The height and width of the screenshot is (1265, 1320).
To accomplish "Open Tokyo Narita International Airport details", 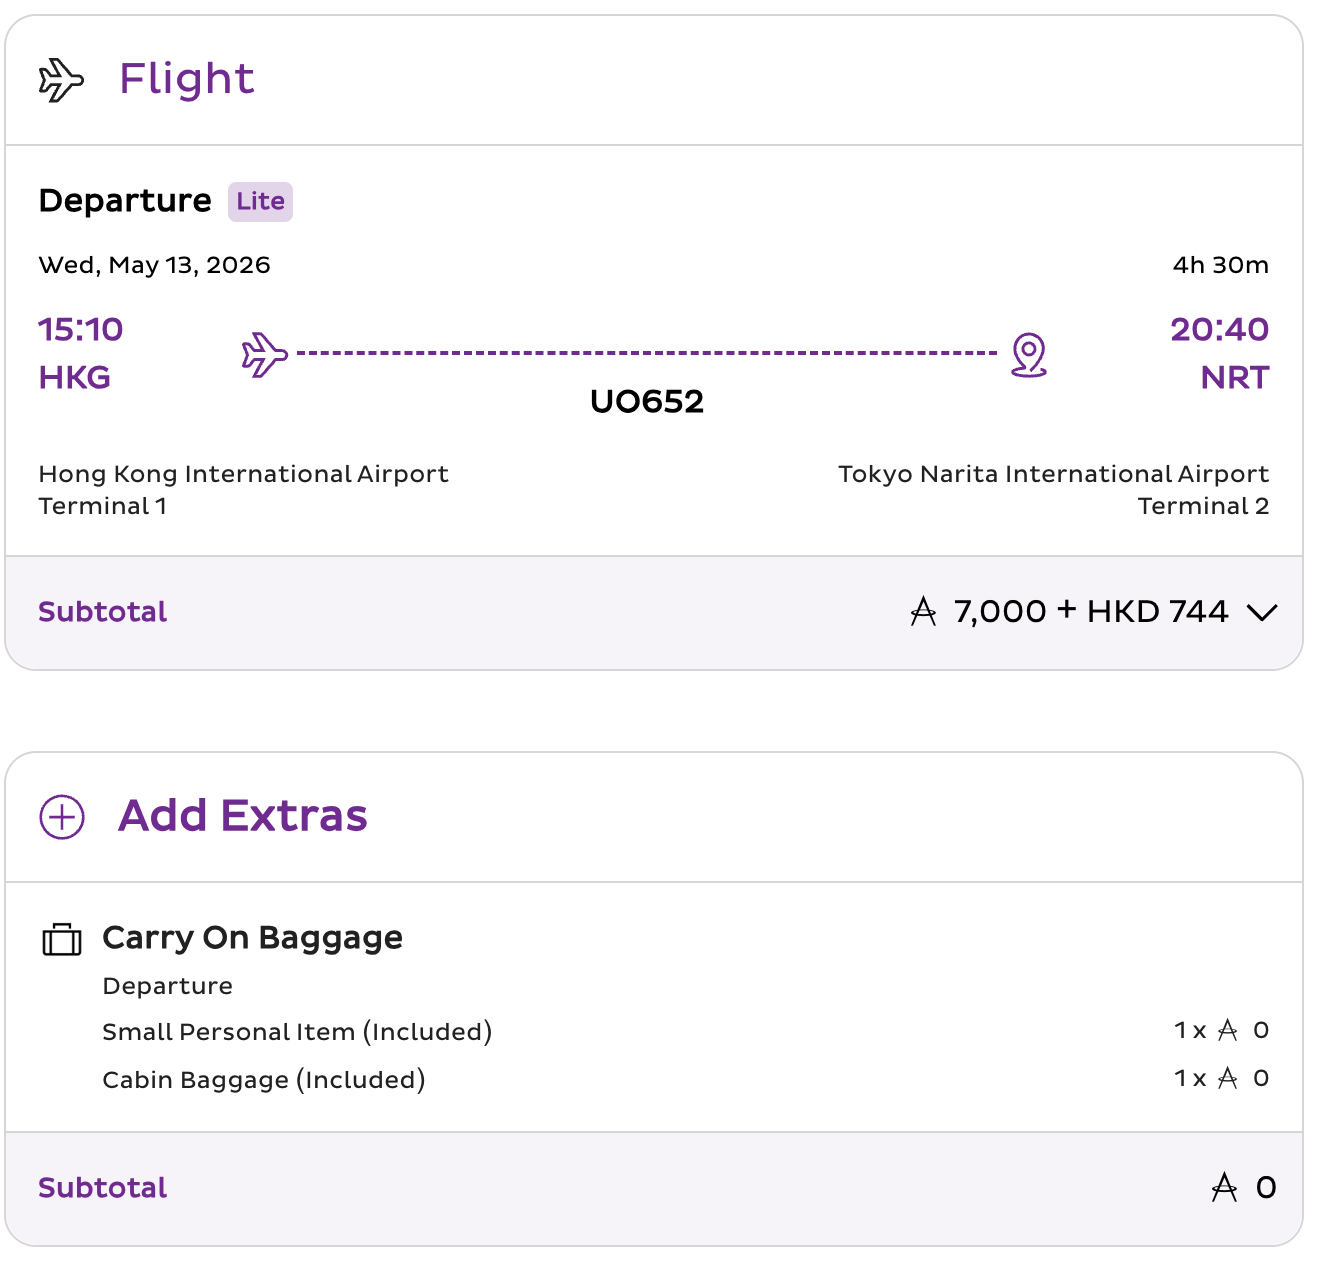I will pyautogui.click(x=1053, y=473).
